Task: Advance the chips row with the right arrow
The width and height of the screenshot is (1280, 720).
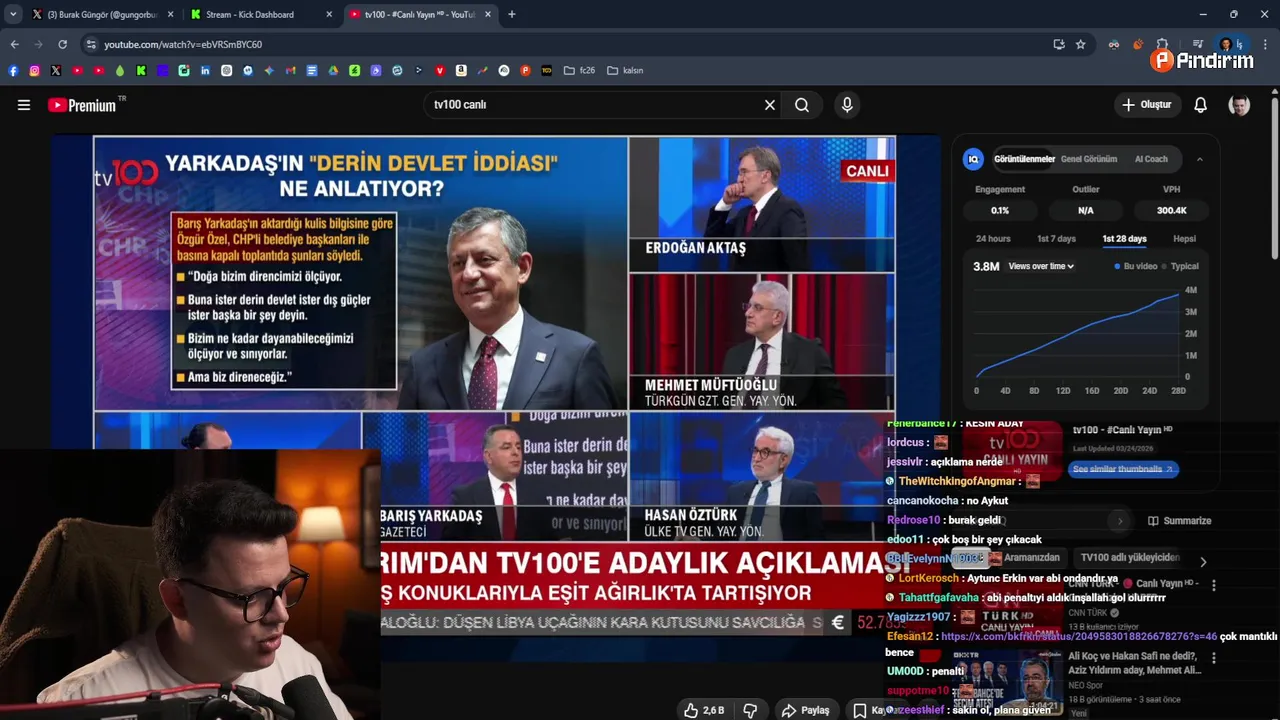Action: pos(1203,562)
